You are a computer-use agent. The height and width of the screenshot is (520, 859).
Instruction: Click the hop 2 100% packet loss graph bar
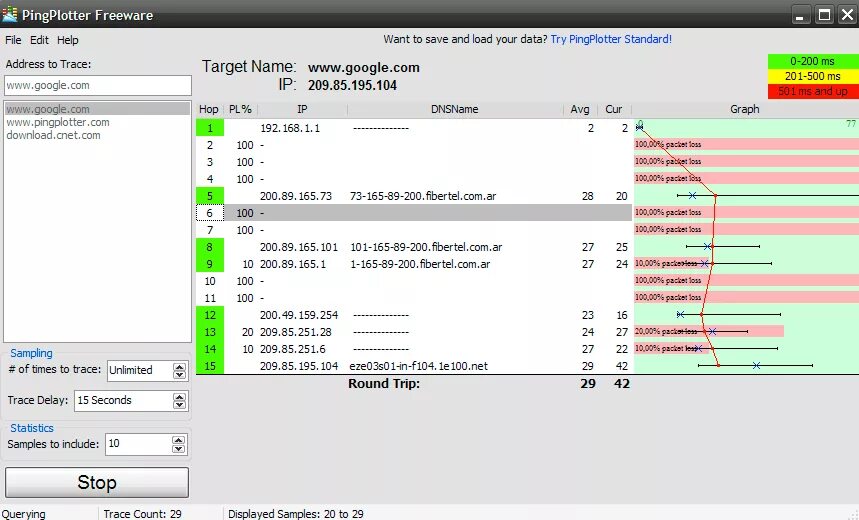[x=746, y=144]
